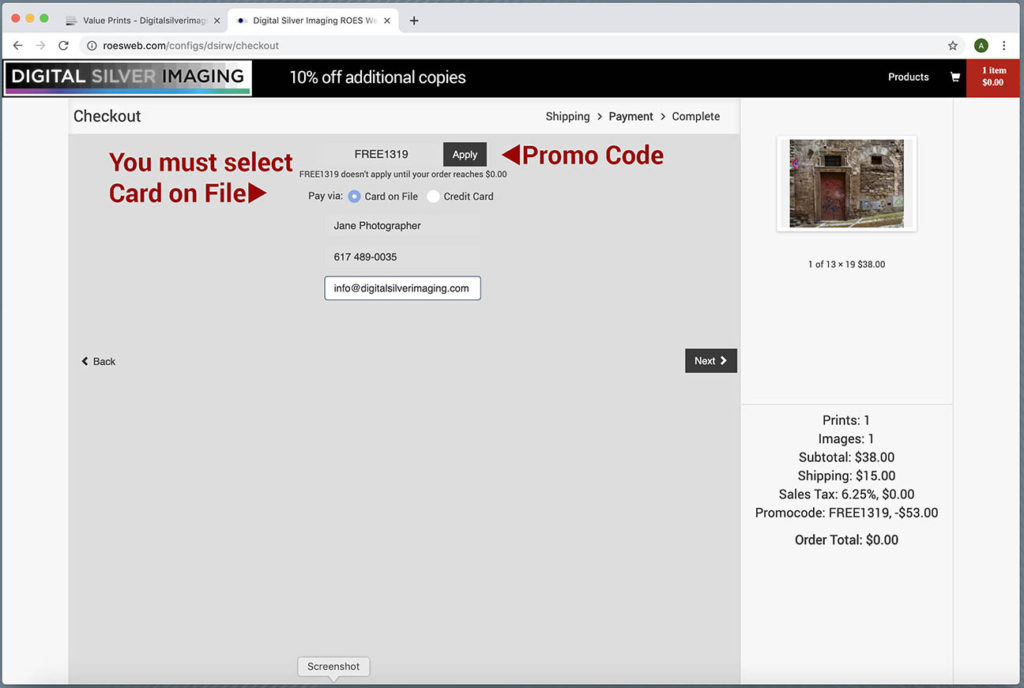This screenshot has height=688, width=1024.
Task: Jump to the Shipping checkout step
Action: click(x=568, y=116)
